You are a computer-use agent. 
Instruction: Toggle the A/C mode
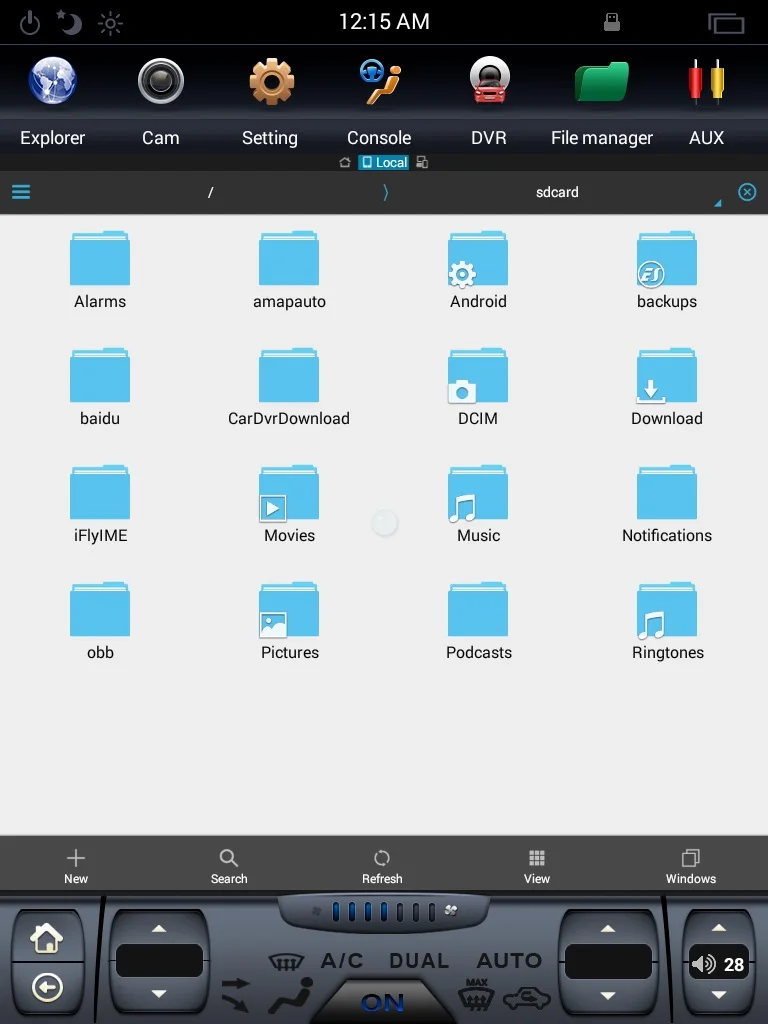pyautogui.click(x=342, y=960)
